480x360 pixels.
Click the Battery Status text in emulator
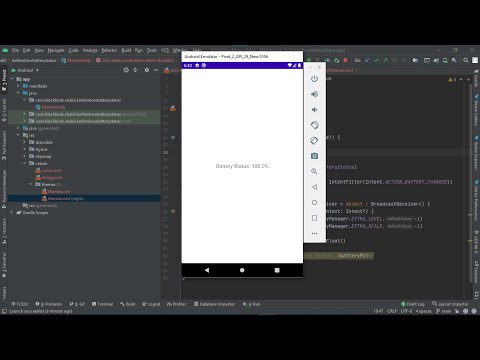tap(242, 166)
